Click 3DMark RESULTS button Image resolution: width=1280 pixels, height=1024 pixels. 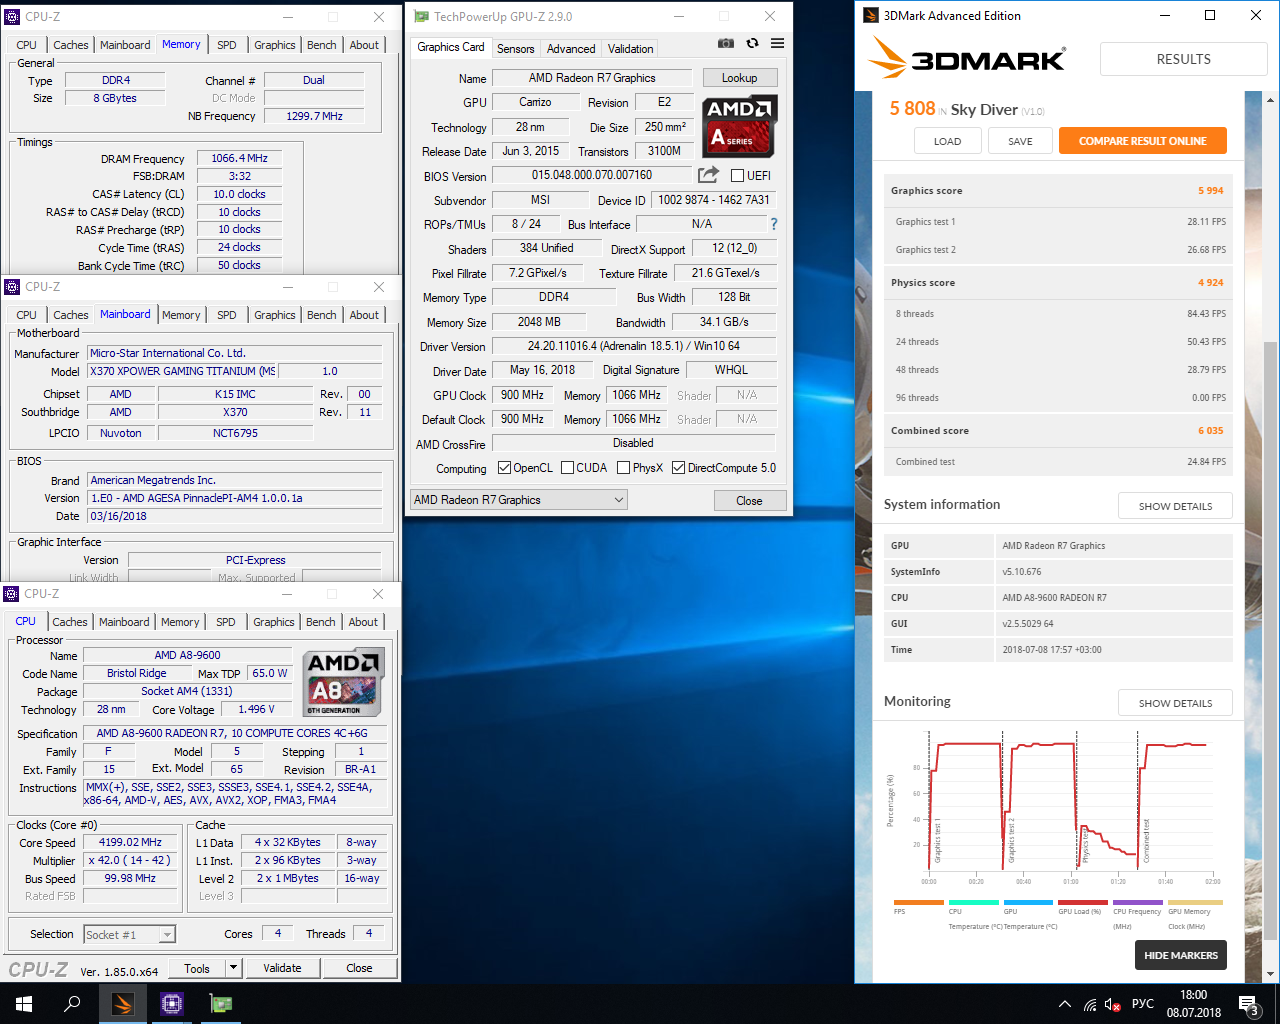[1183, 59]
